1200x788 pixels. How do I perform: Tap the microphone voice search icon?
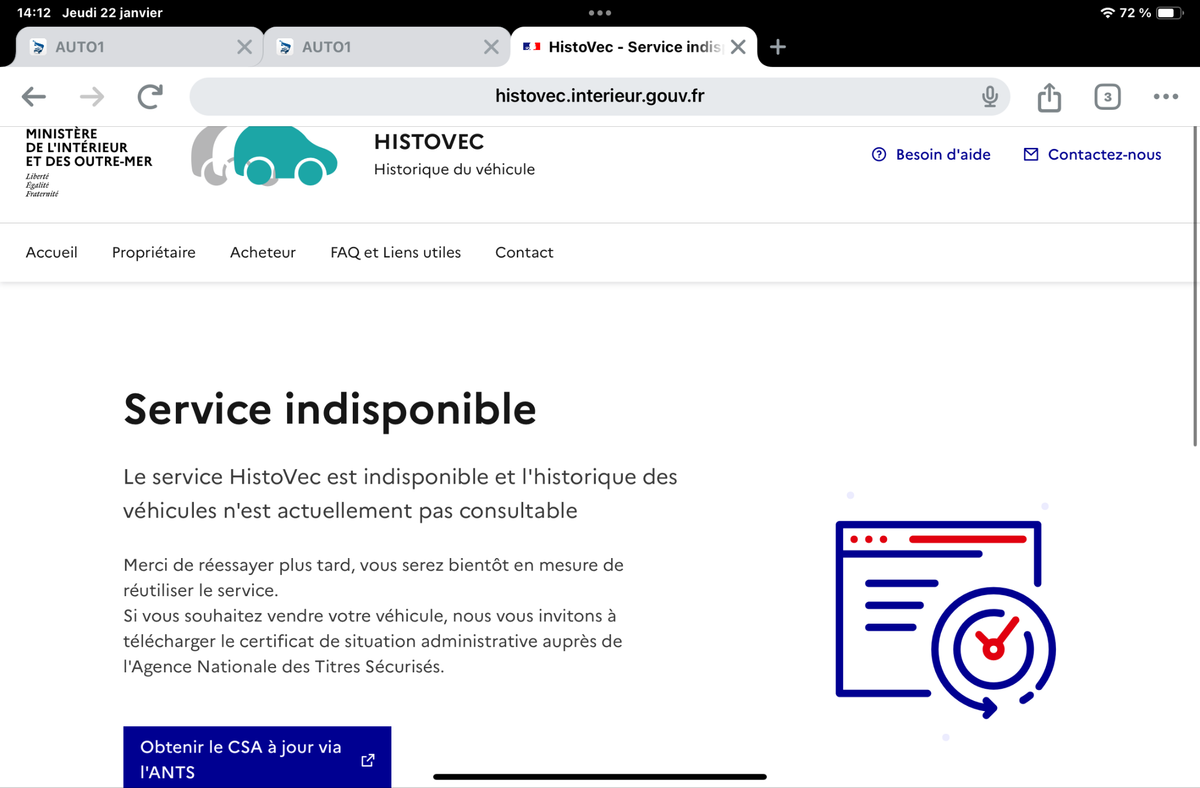(x=989, y=97)
